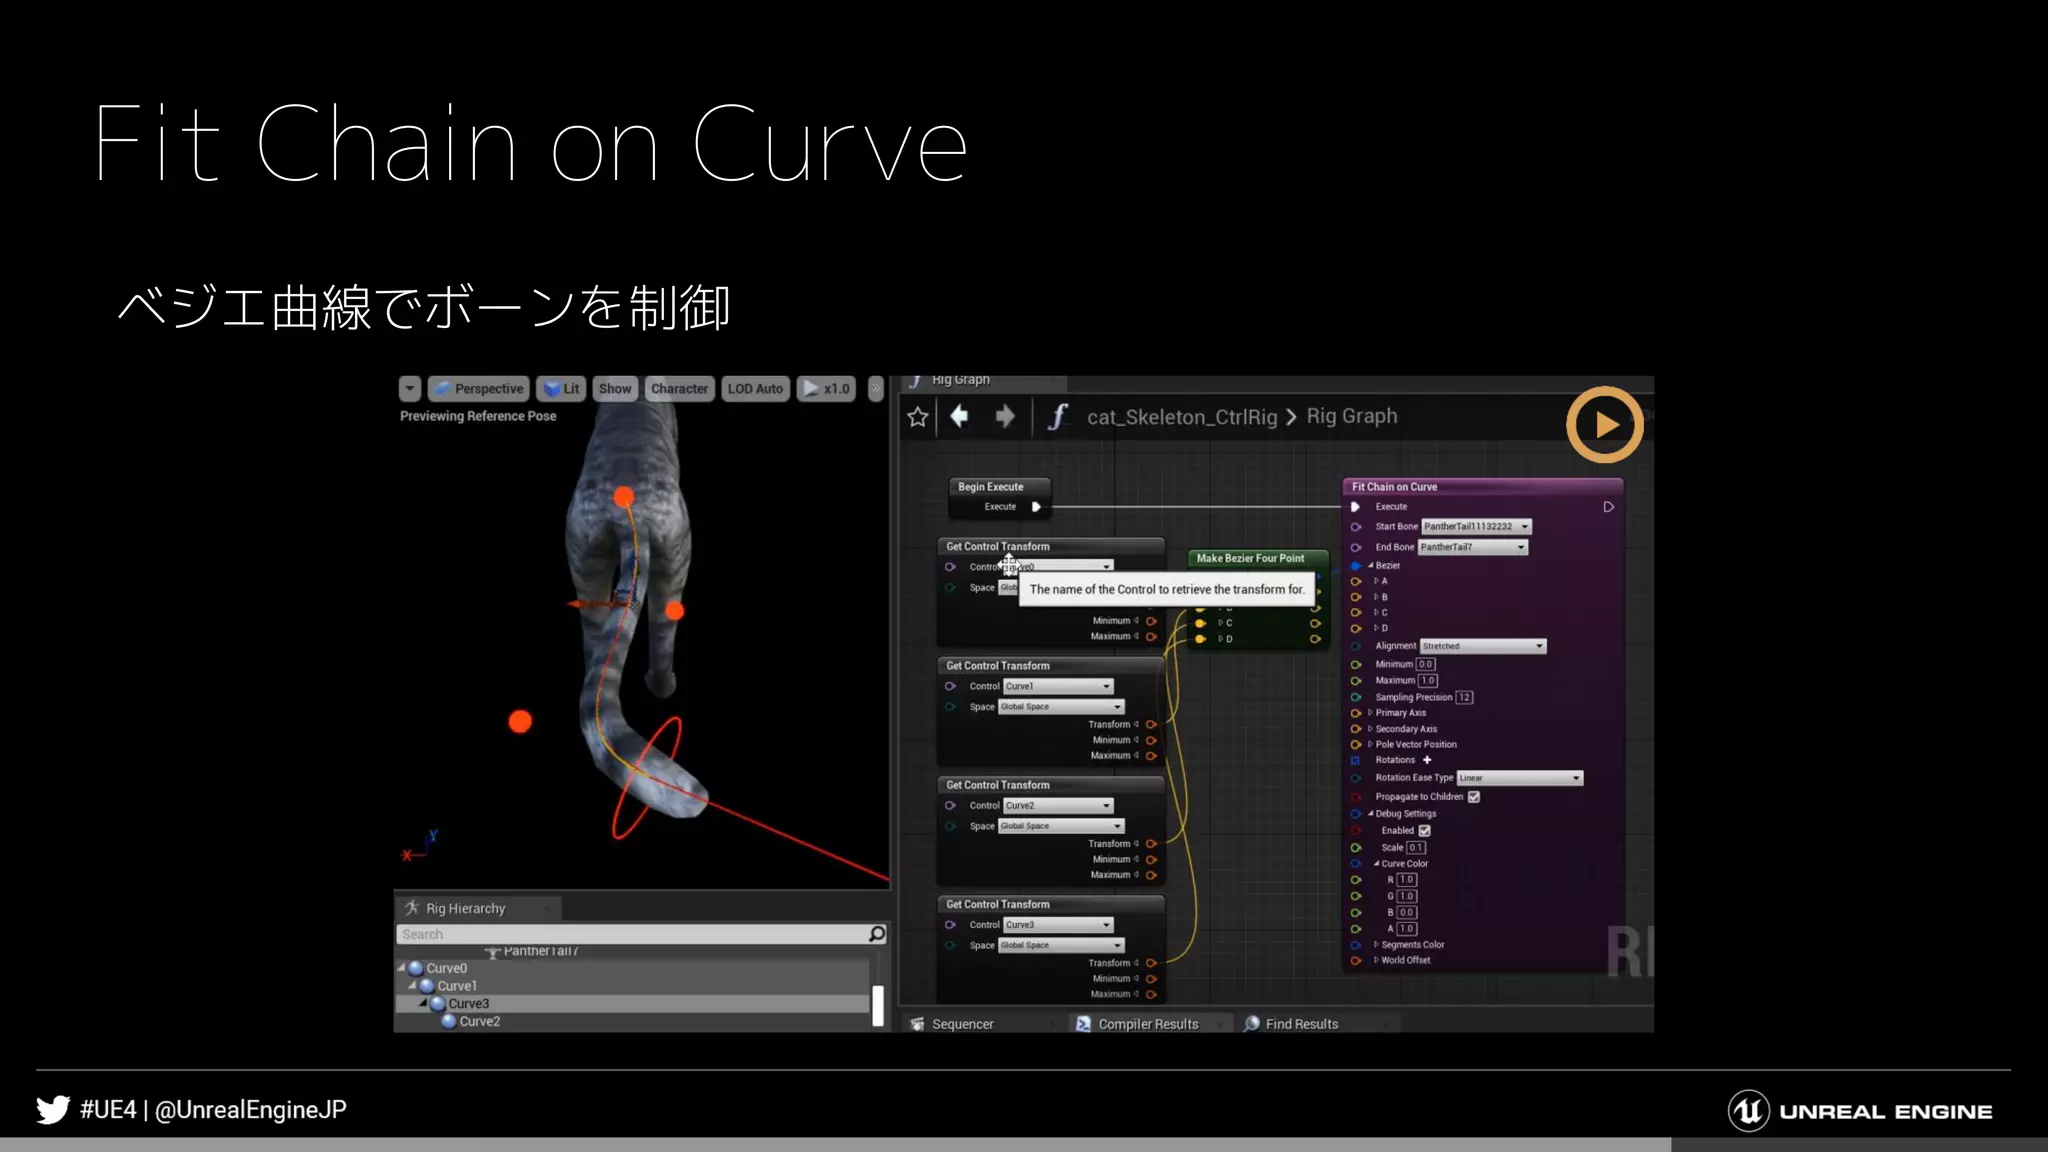Image resolution: width=2048 pixels, height=1152 pixels.
Task: Open the viewport options dropdown arrow
Action: coord(409,389)
